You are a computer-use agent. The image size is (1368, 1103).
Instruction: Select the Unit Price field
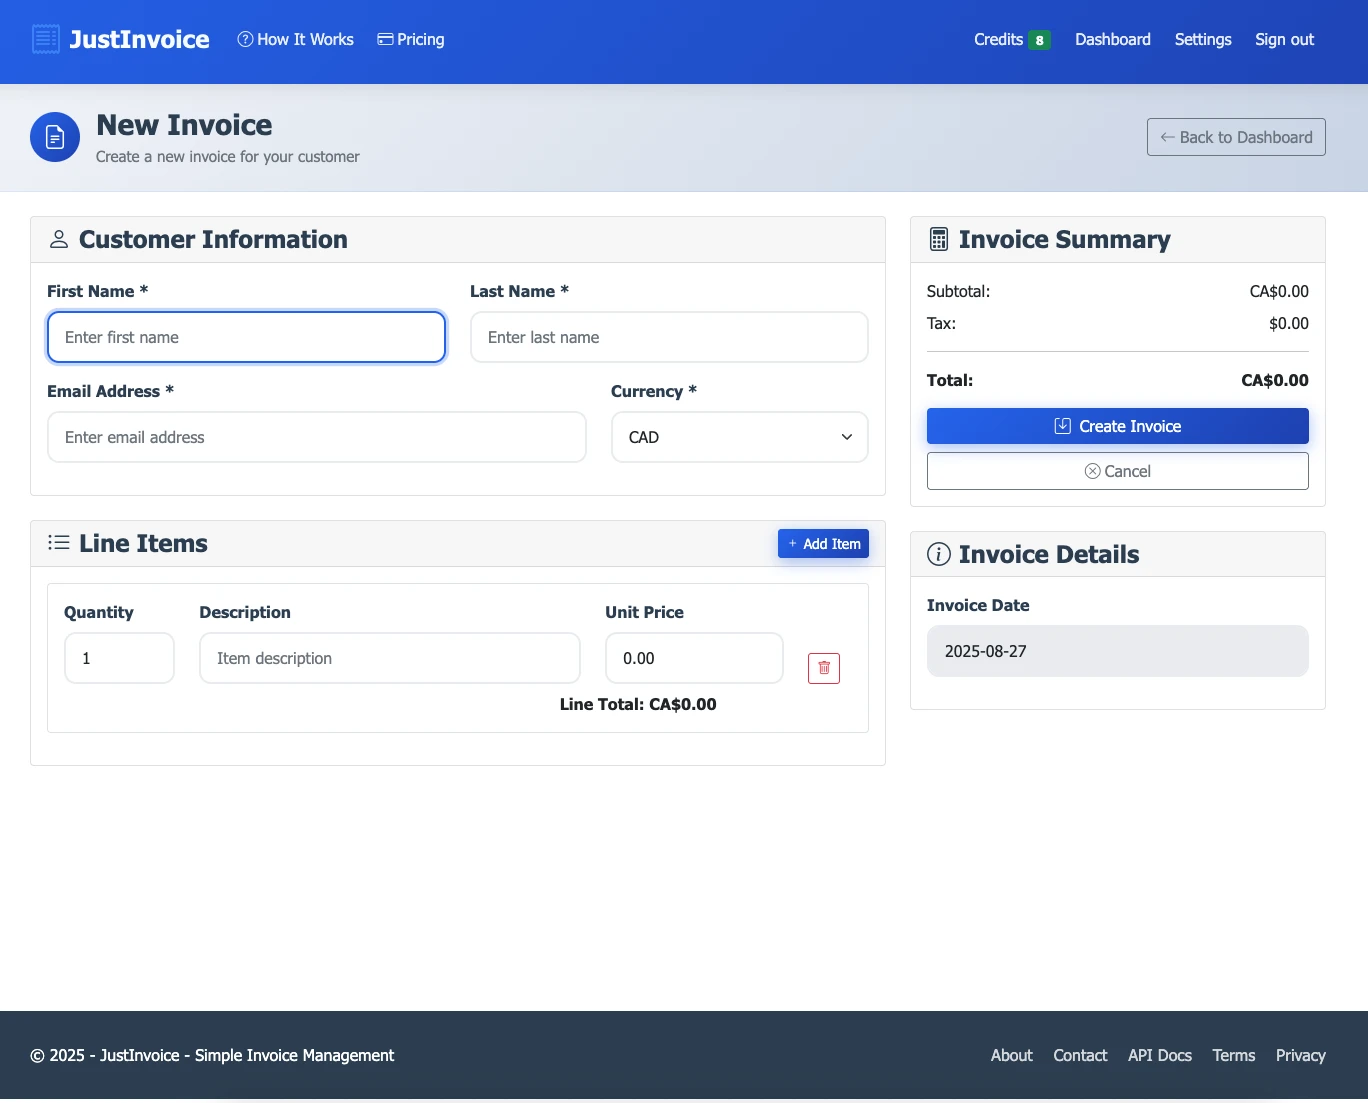[x=693, y=658]
